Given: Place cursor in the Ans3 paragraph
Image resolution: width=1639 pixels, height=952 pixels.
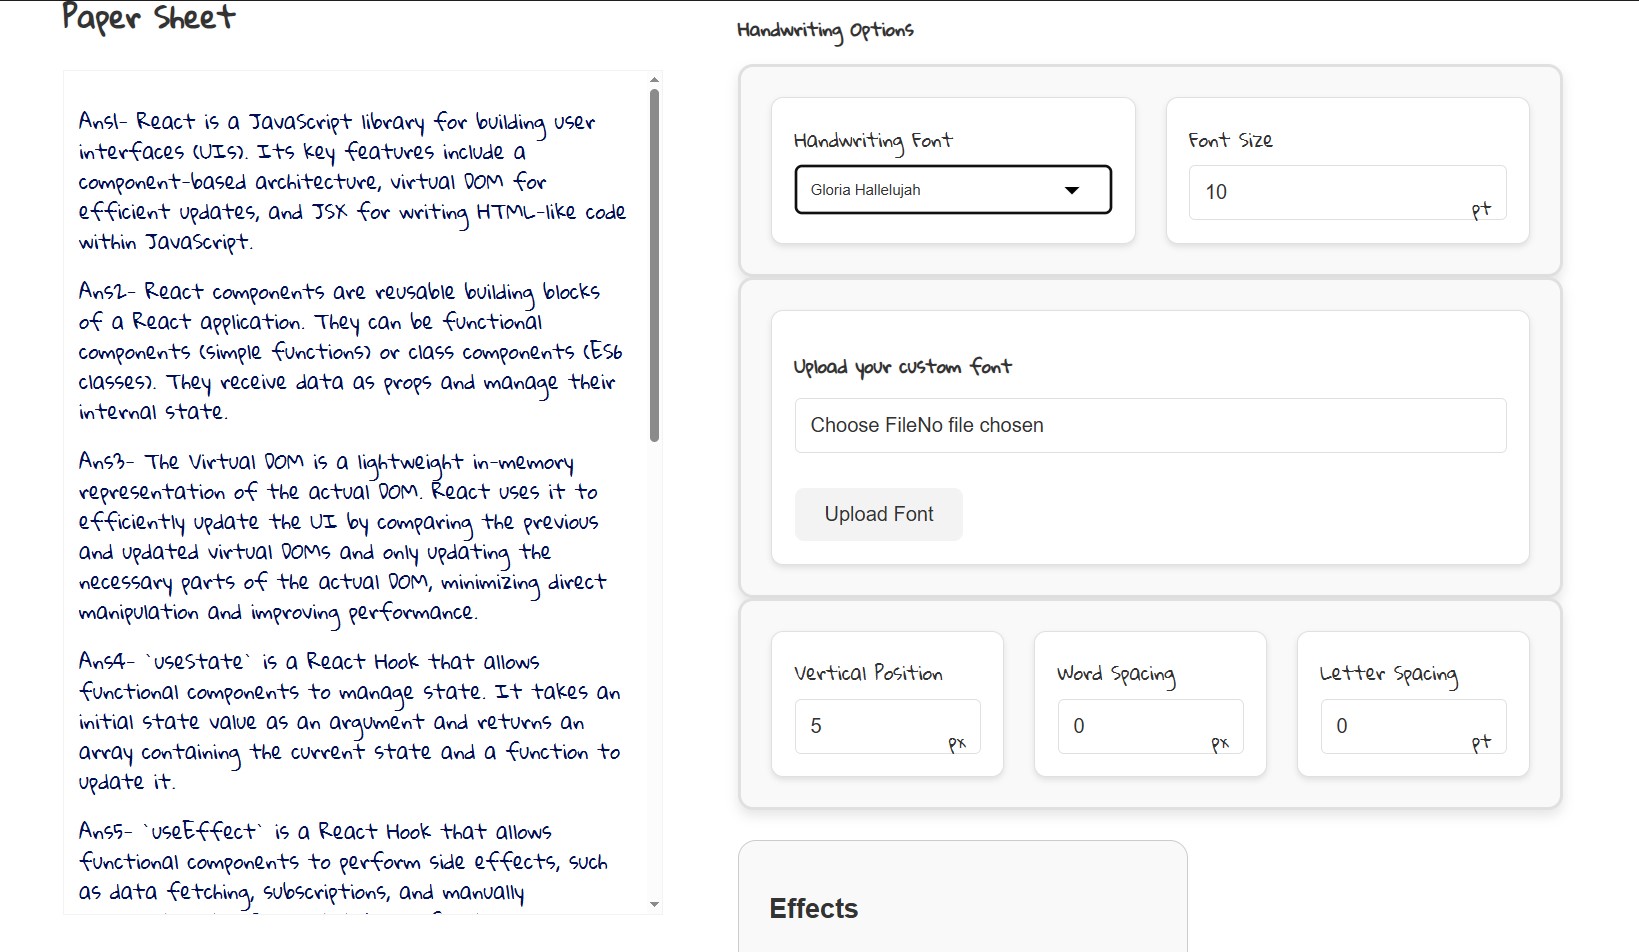Looking at the screenshot, I should (340, 537).
